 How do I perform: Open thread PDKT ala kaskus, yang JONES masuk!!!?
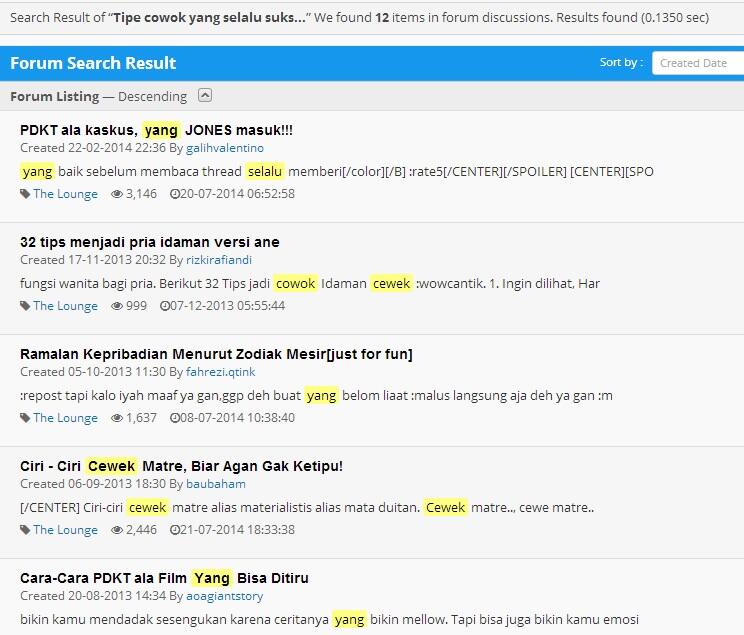156,130
